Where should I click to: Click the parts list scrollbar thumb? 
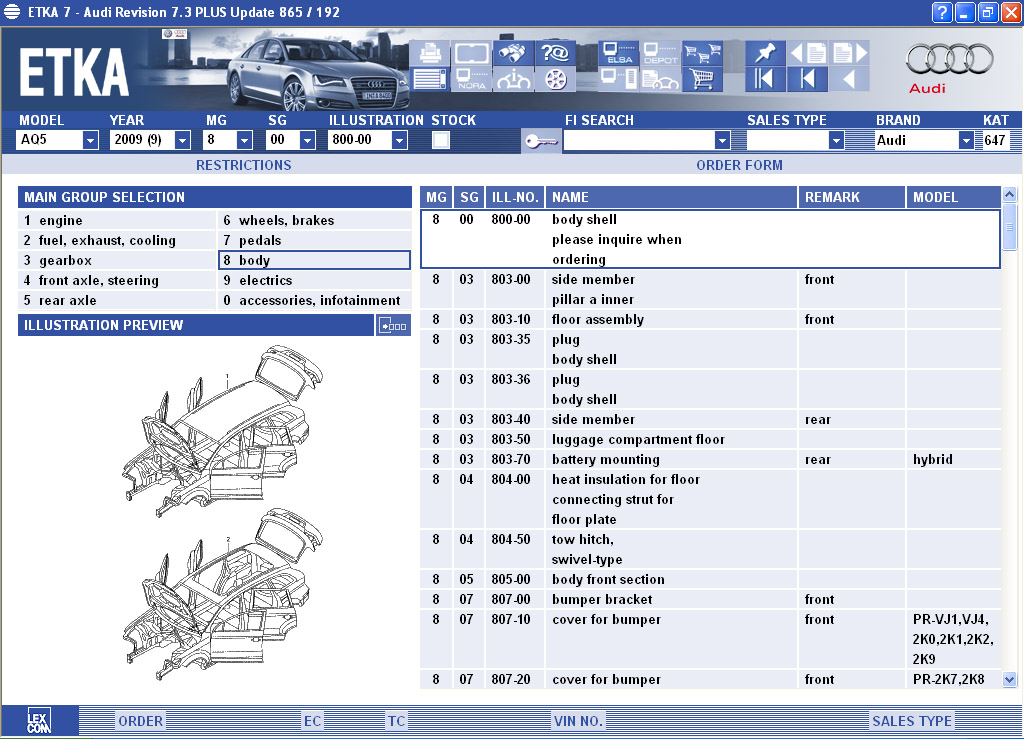coord(1010,227)
